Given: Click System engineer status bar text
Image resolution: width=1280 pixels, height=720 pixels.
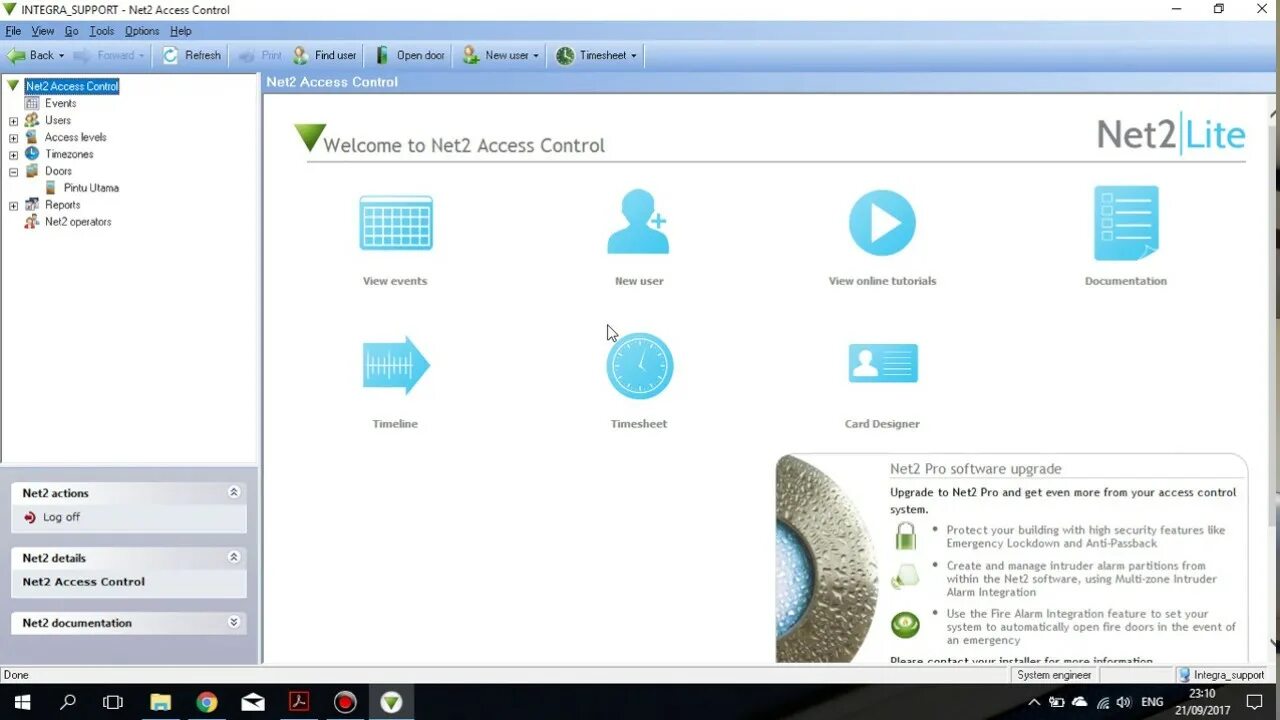Looking at the screenshot, I should point(1054,675).
